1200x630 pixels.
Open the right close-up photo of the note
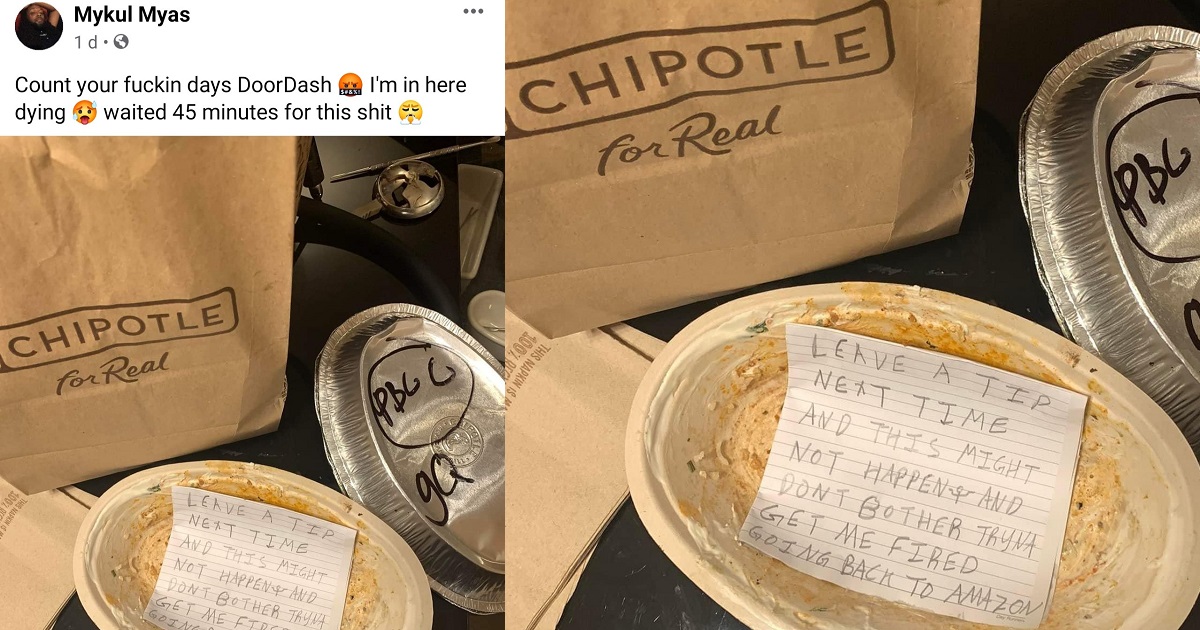[853, 315]
